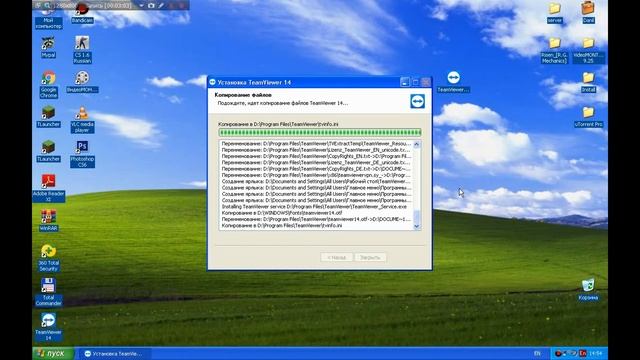Click the magnifier icon in Bandicam bar
Viewport: 640px width, 360px height.
click(x=47, y=6)
